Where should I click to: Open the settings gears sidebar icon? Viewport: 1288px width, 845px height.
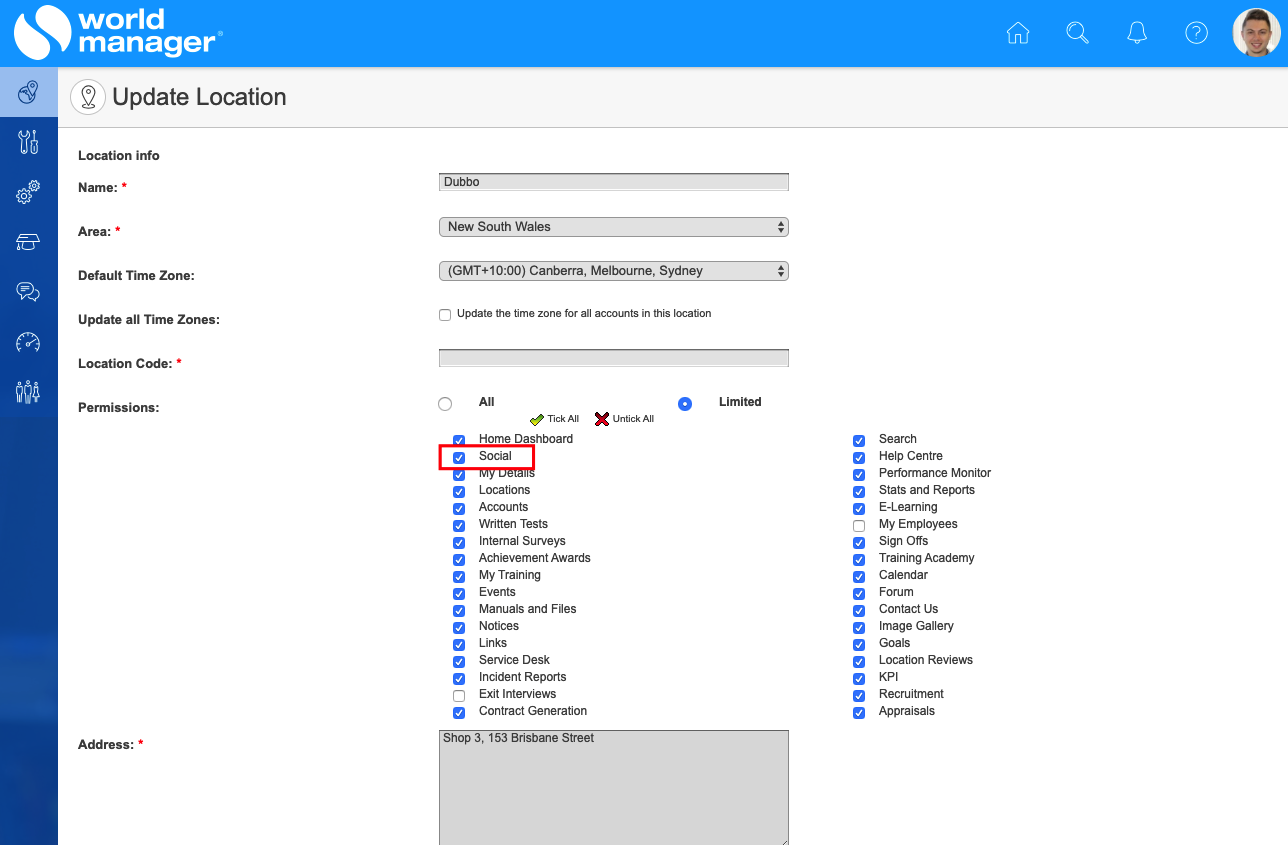click(x=28, y=192)
